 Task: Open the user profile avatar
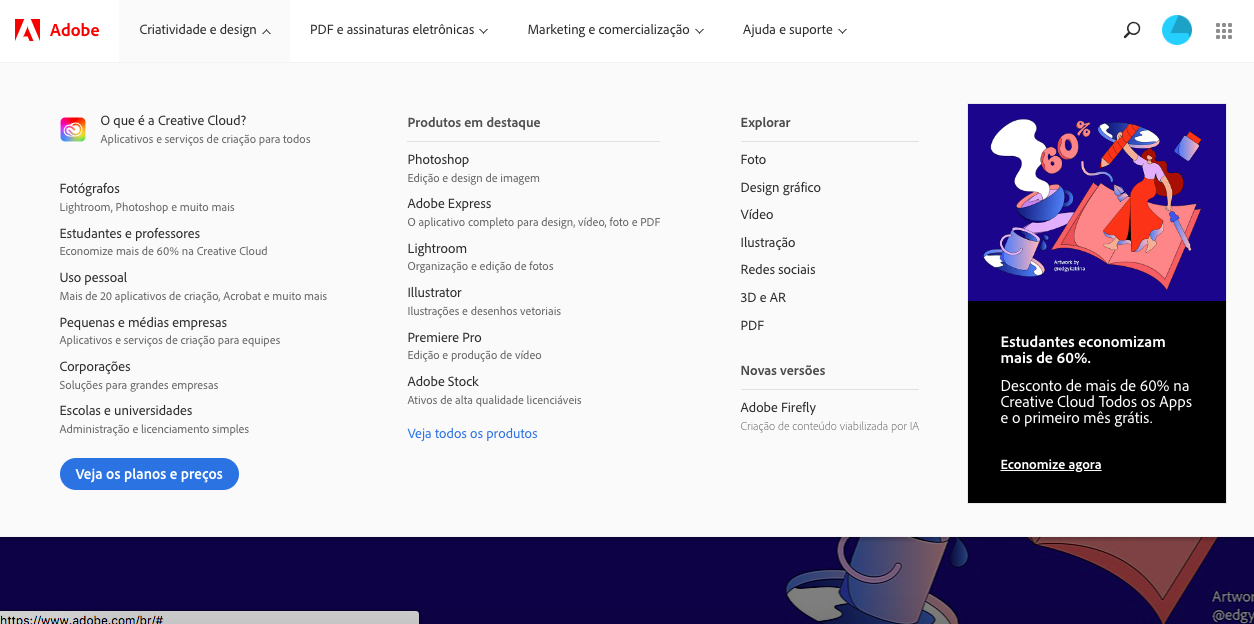(1177, 30)
